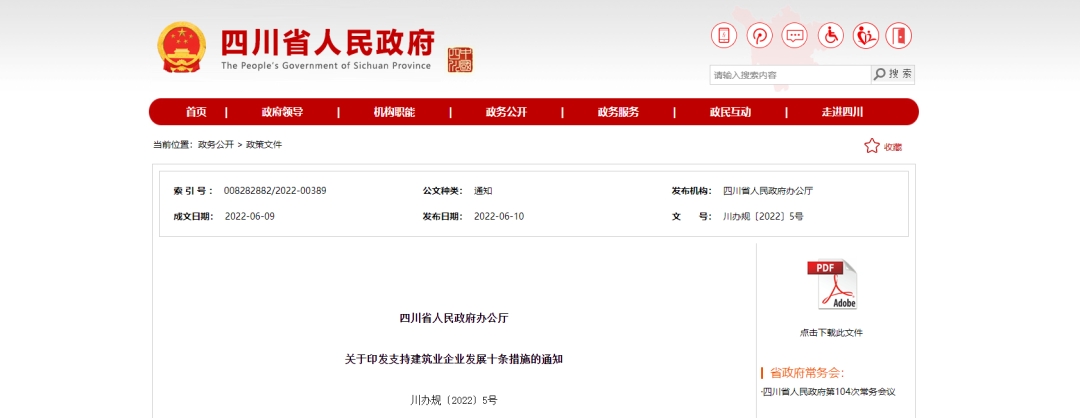This screenshot has width=1080, height=418.
Task: Click the door login icon
Action: coord(899,36)
